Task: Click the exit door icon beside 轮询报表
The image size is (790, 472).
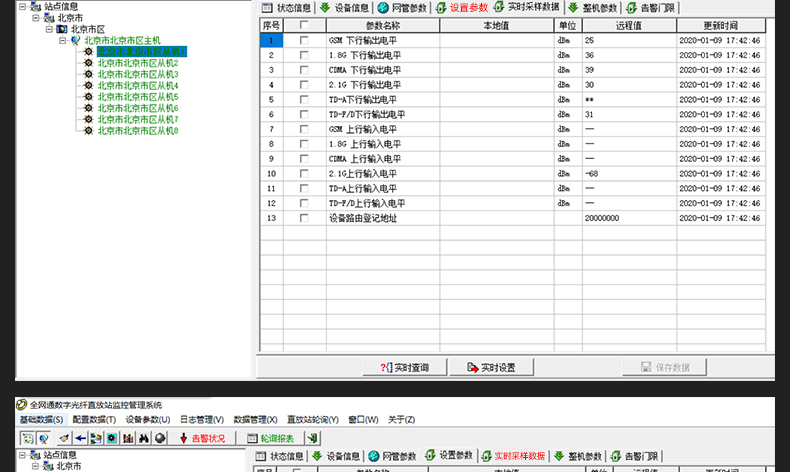Action: tap(313, 438)
